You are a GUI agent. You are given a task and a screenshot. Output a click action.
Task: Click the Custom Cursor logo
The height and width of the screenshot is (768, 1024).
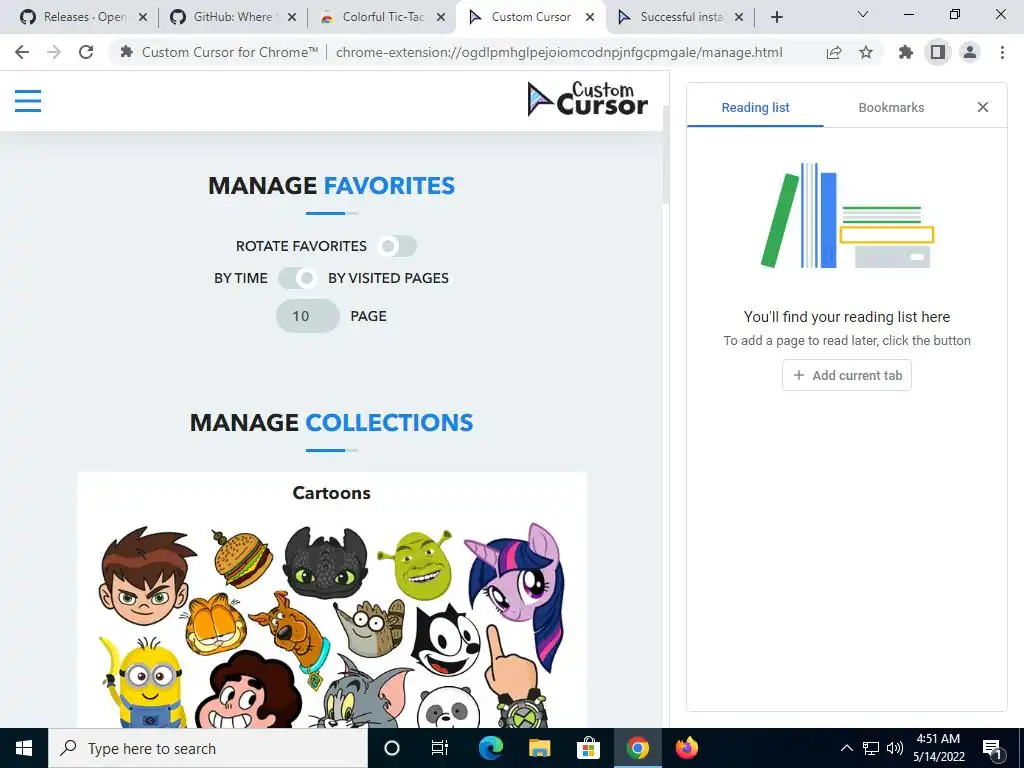587,99
